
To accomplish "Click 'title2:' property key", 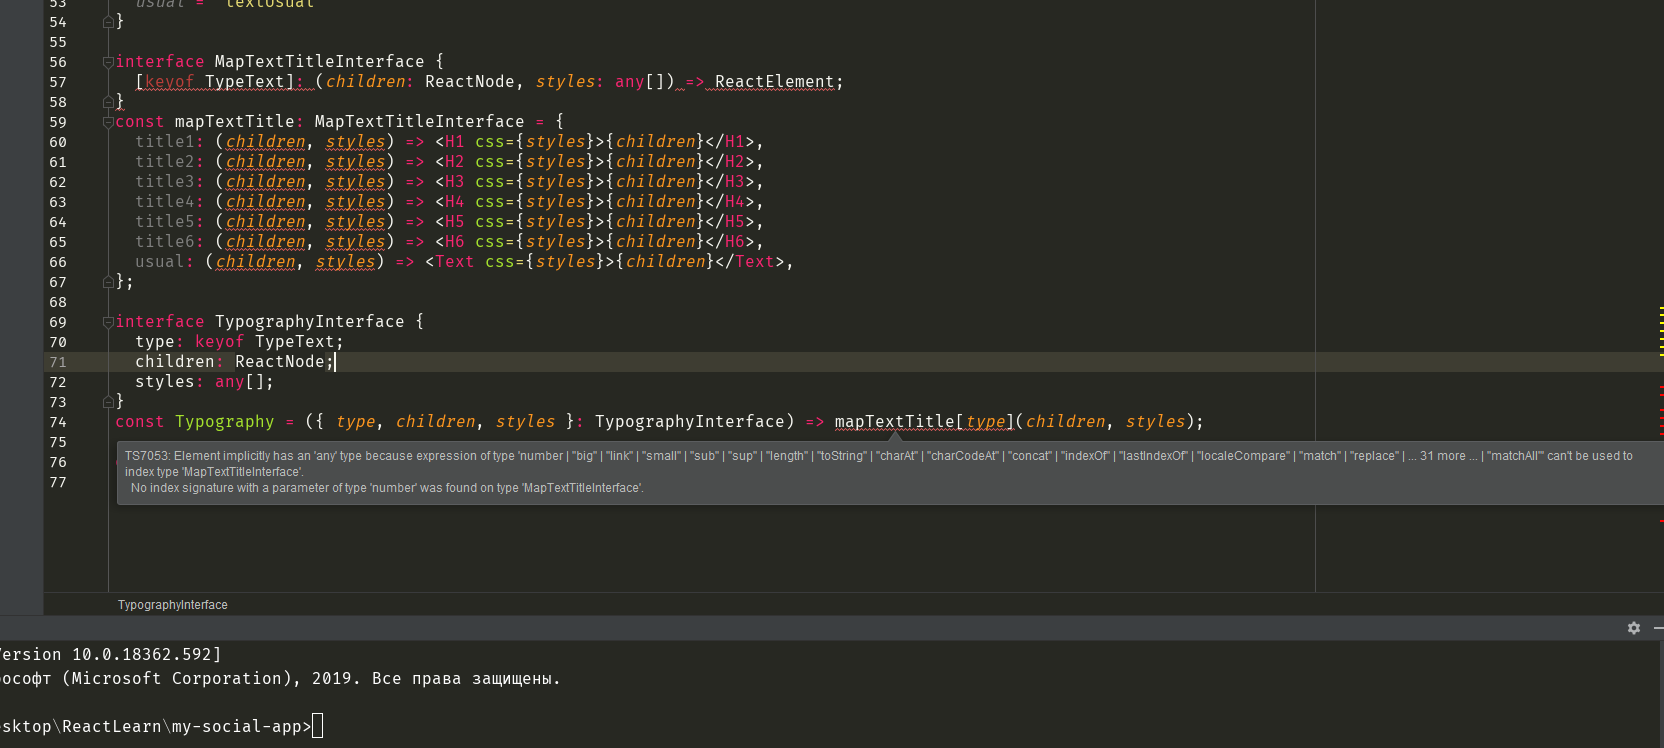I will pyautogui.click(x=170, y=162).
